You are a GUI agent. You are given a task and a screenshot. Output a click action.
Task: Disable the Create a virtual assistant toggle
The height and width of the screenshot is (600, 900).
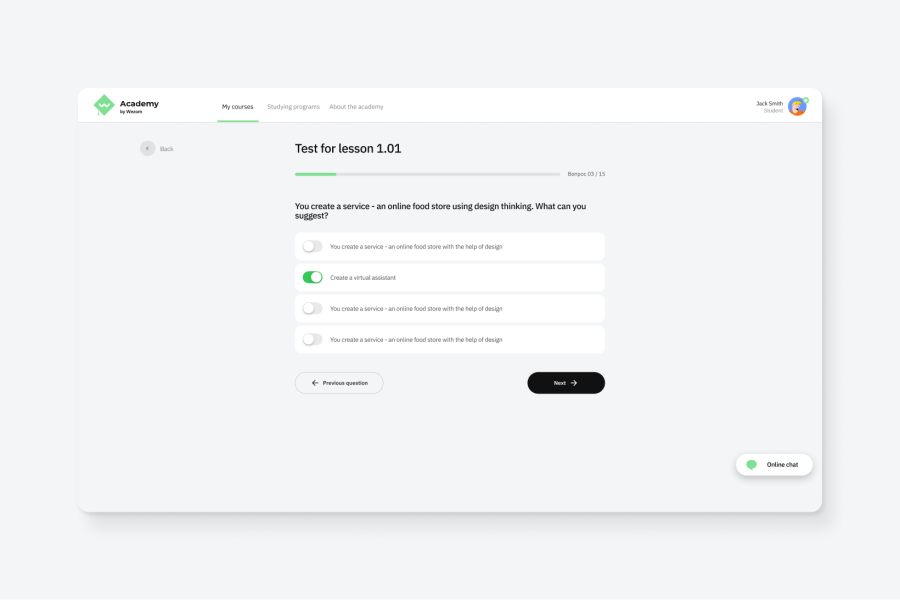312,277
